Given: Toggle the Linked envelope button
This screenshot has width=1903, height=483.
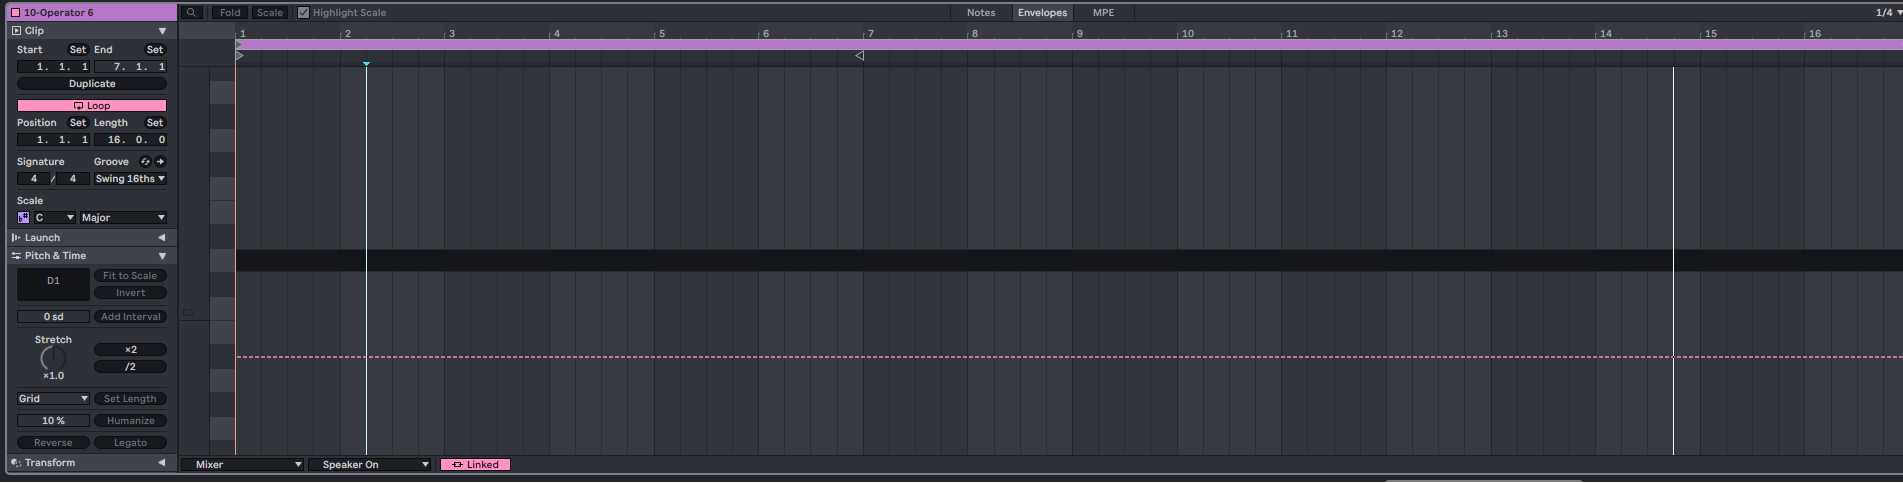Looking at the screenshot, I should 476,465.
